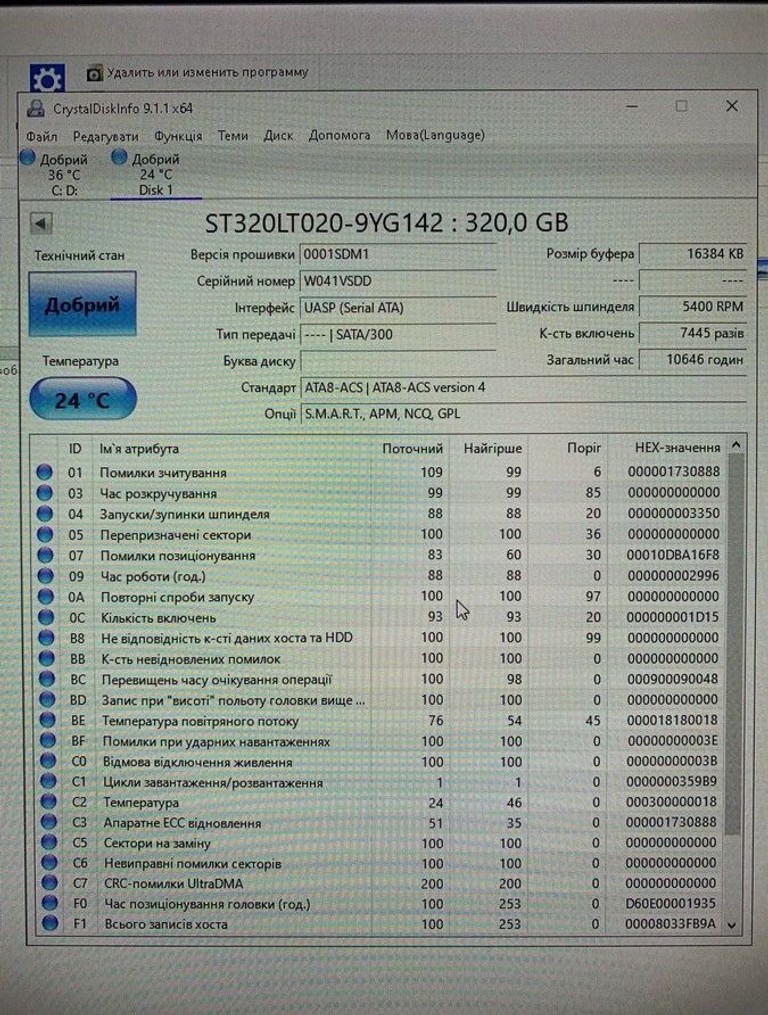Click status orb of attribute 0A Повторні спроби запуску
Image resolution: width=768 pixels, height=1015 pixels.
click(45, 597)
